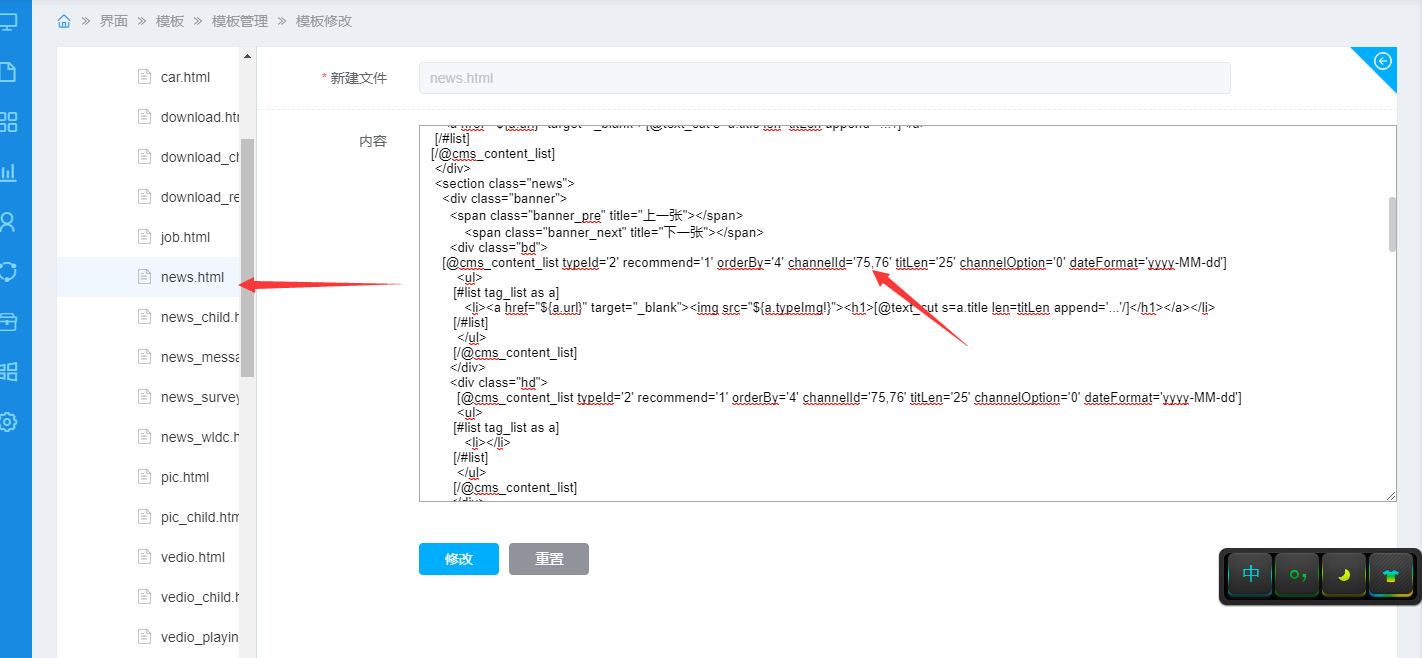The height and width of the screenshot is (658, 1422).
Task: Open the monitor icon in left sidebar
Action: click(x=8, y=22)
